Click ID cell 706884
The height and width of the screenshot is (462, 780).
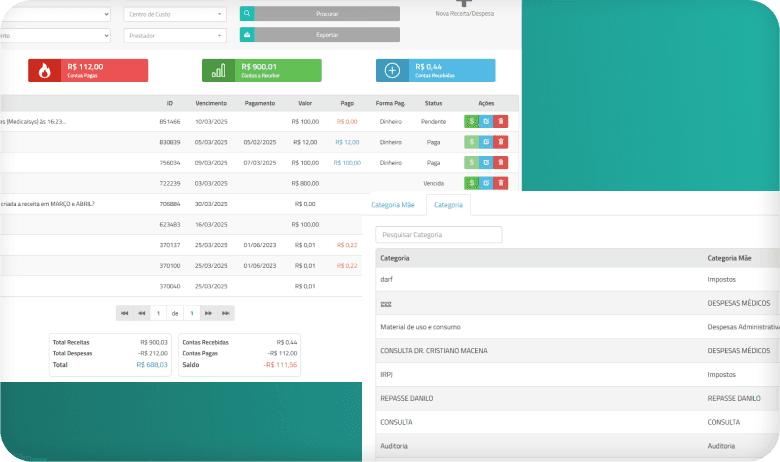170,204
